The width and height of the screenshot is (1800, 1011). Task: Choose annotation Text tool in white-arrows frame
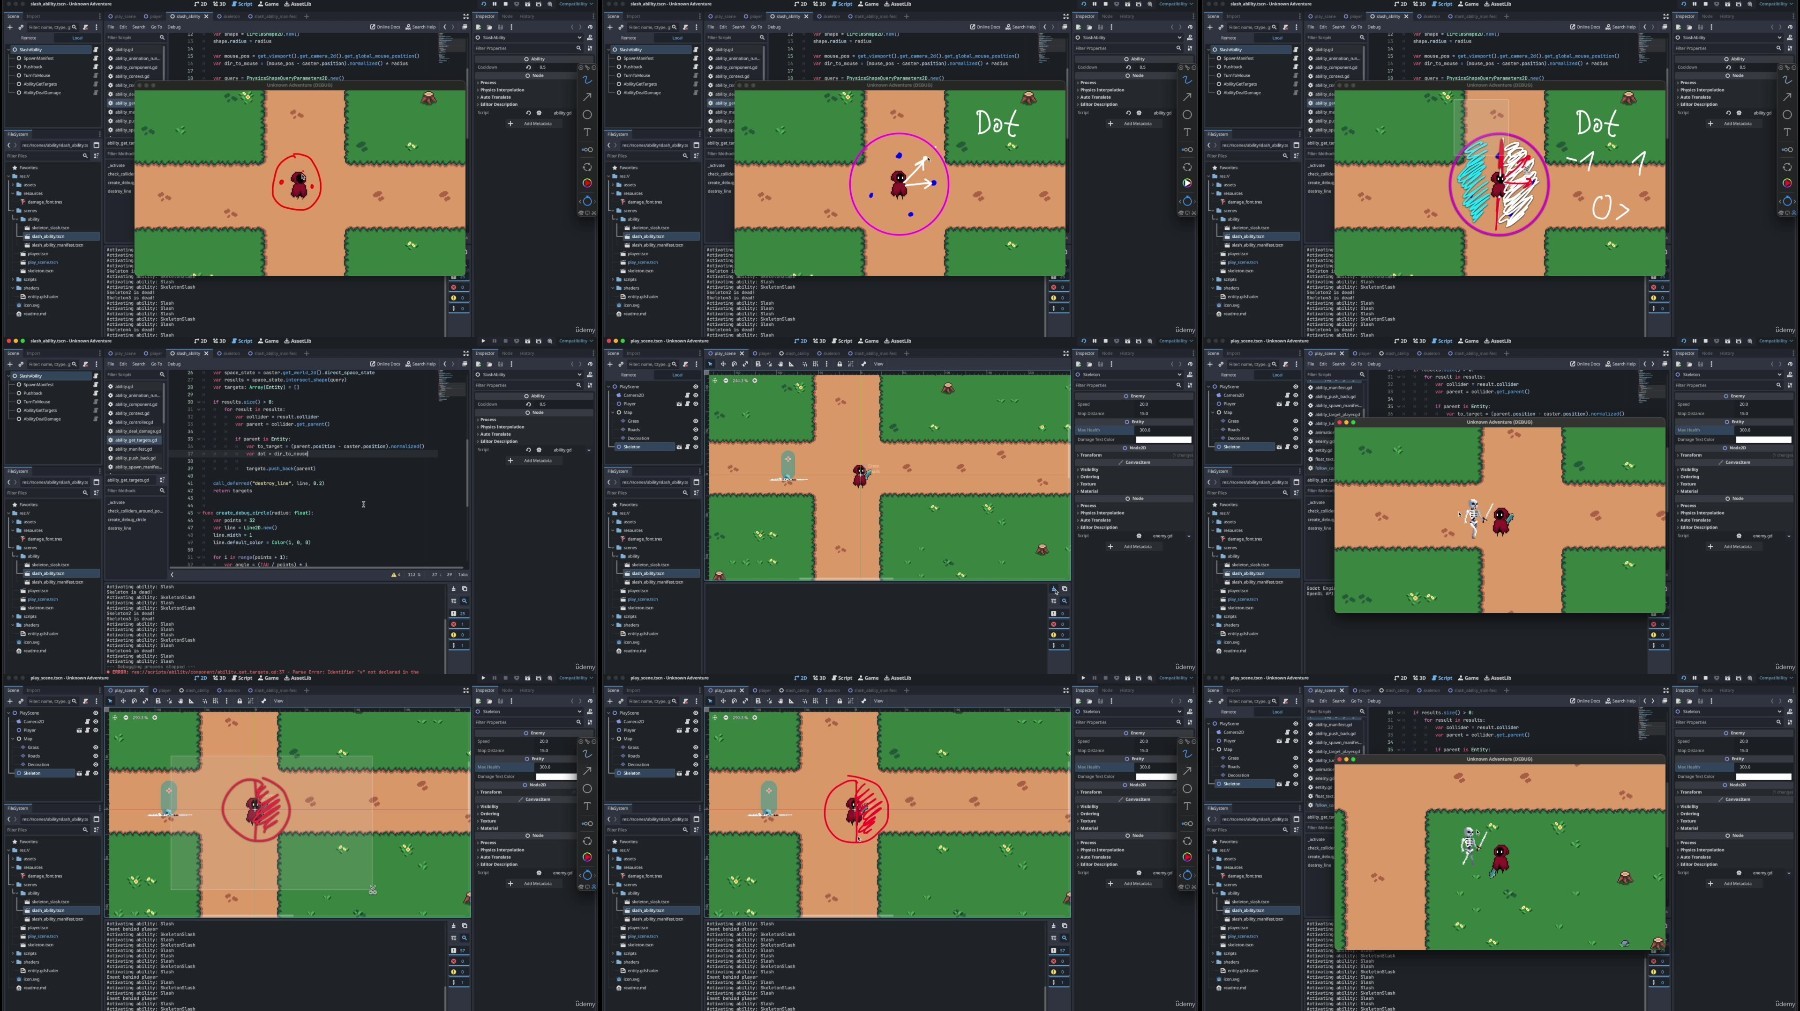[1187, 132]
